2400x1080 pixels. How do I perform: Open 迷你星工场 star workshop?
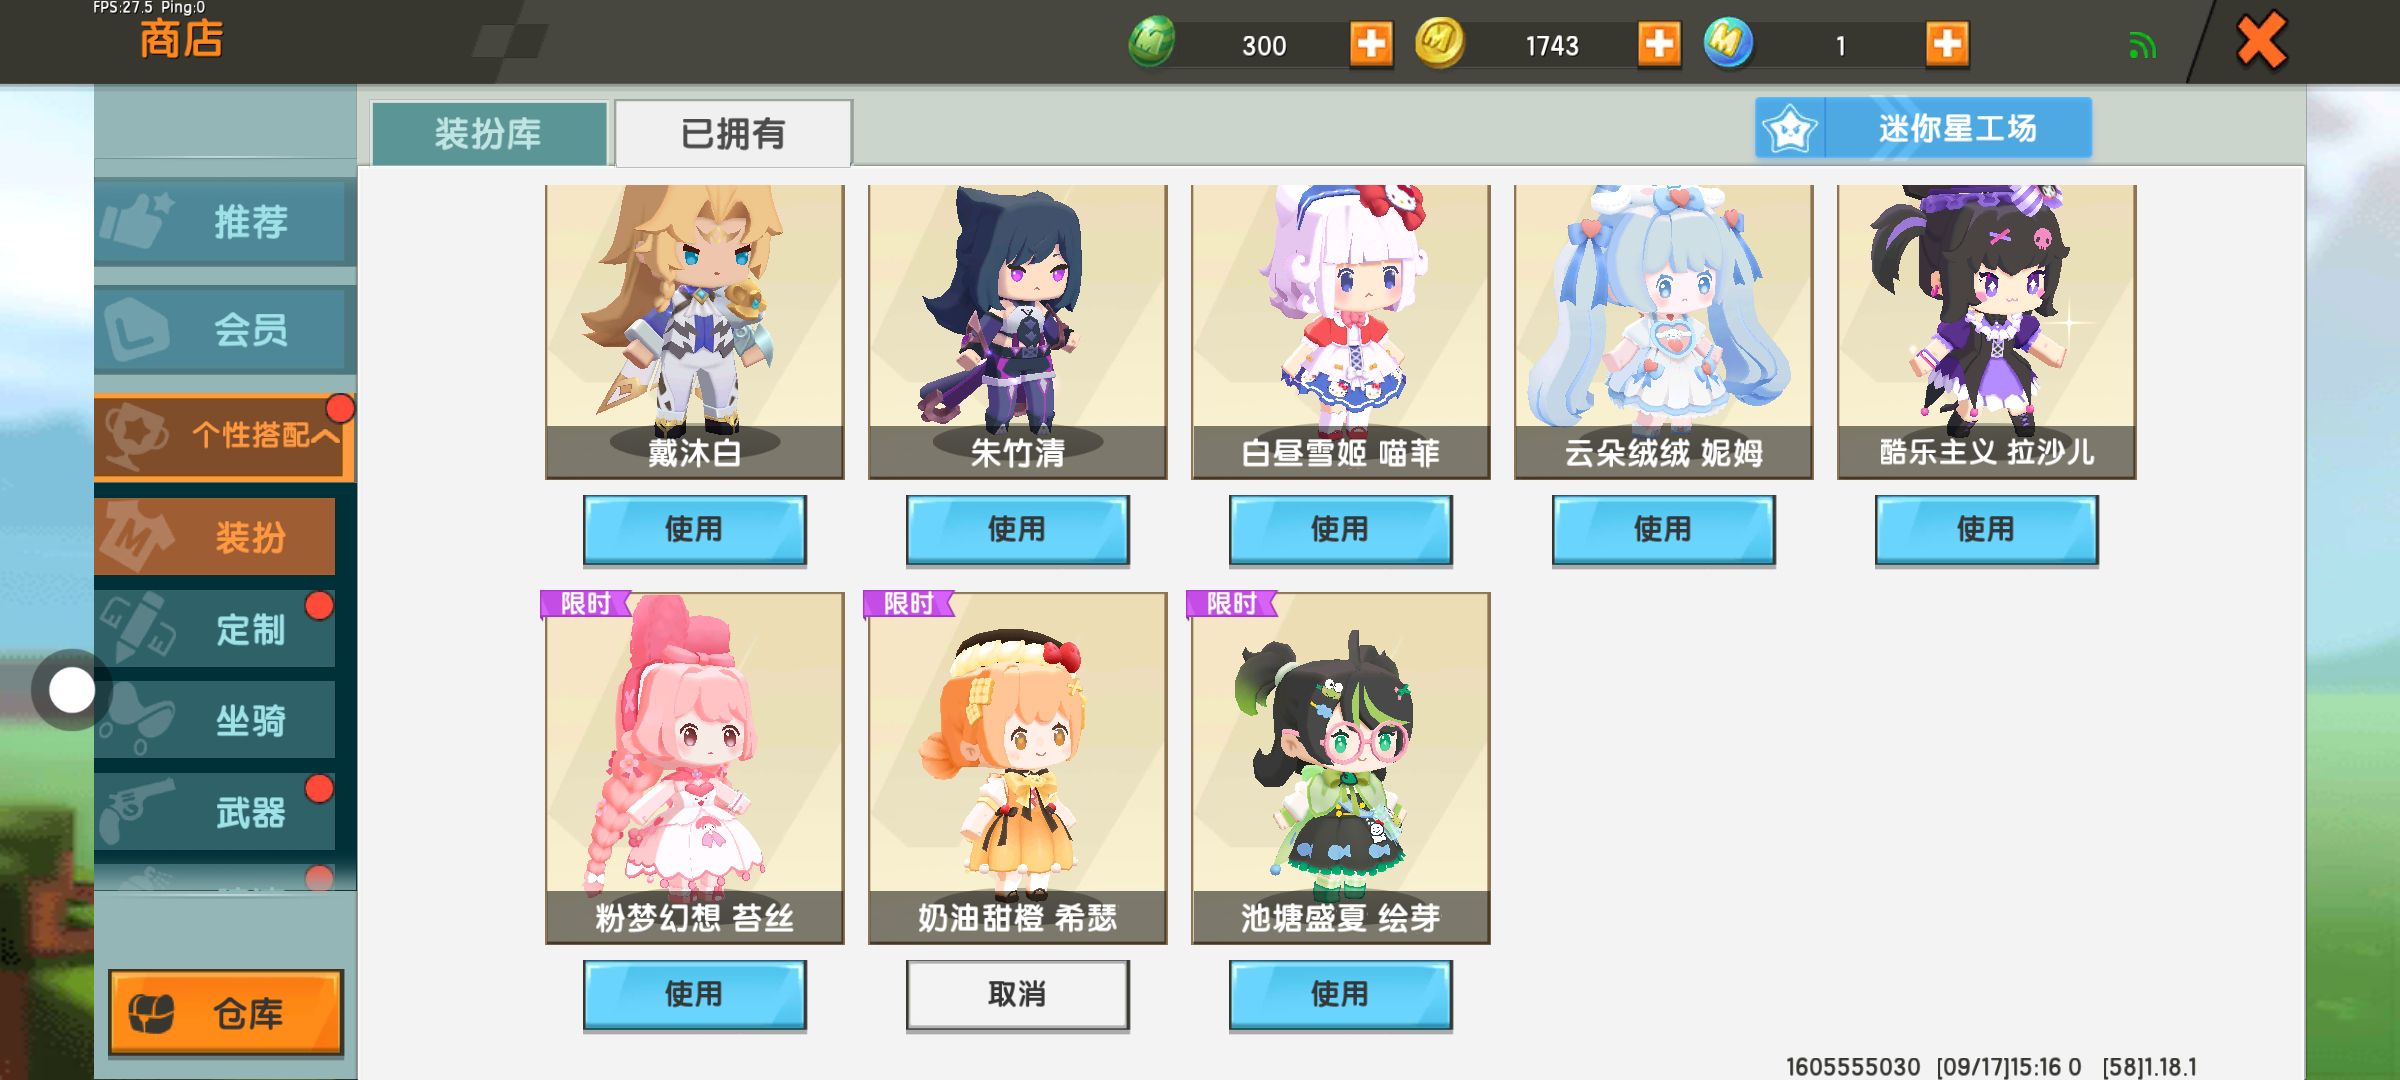coord(1923,128)
